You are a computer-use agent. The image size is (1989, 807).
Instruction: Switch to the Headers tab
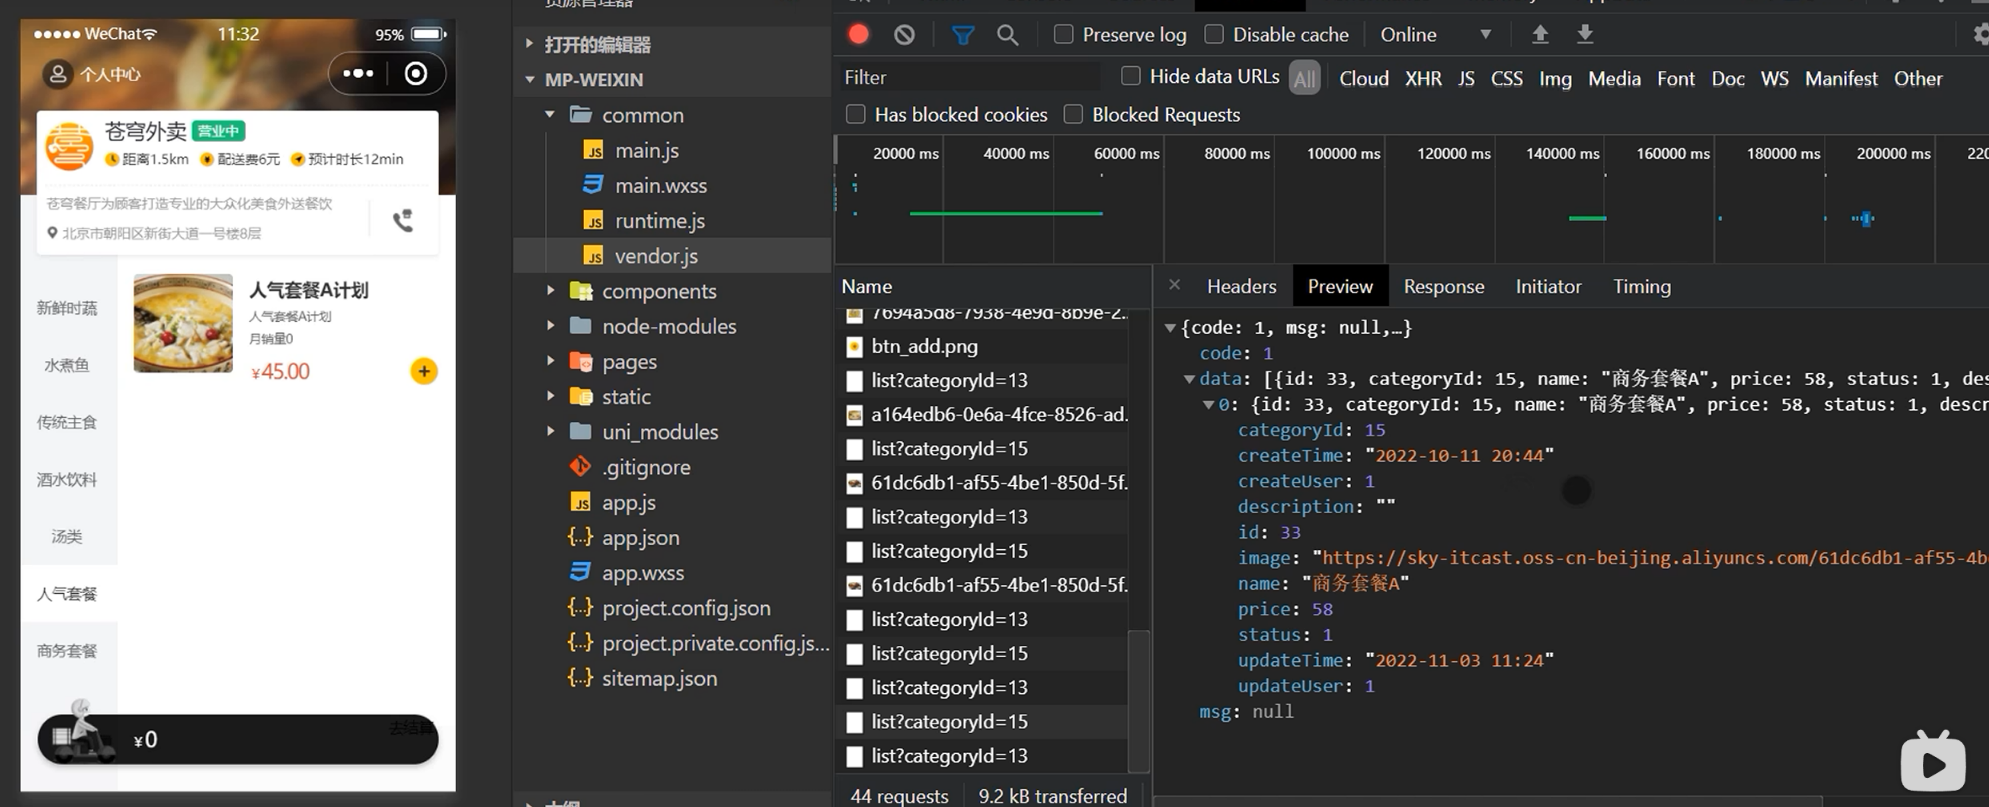1241,286
